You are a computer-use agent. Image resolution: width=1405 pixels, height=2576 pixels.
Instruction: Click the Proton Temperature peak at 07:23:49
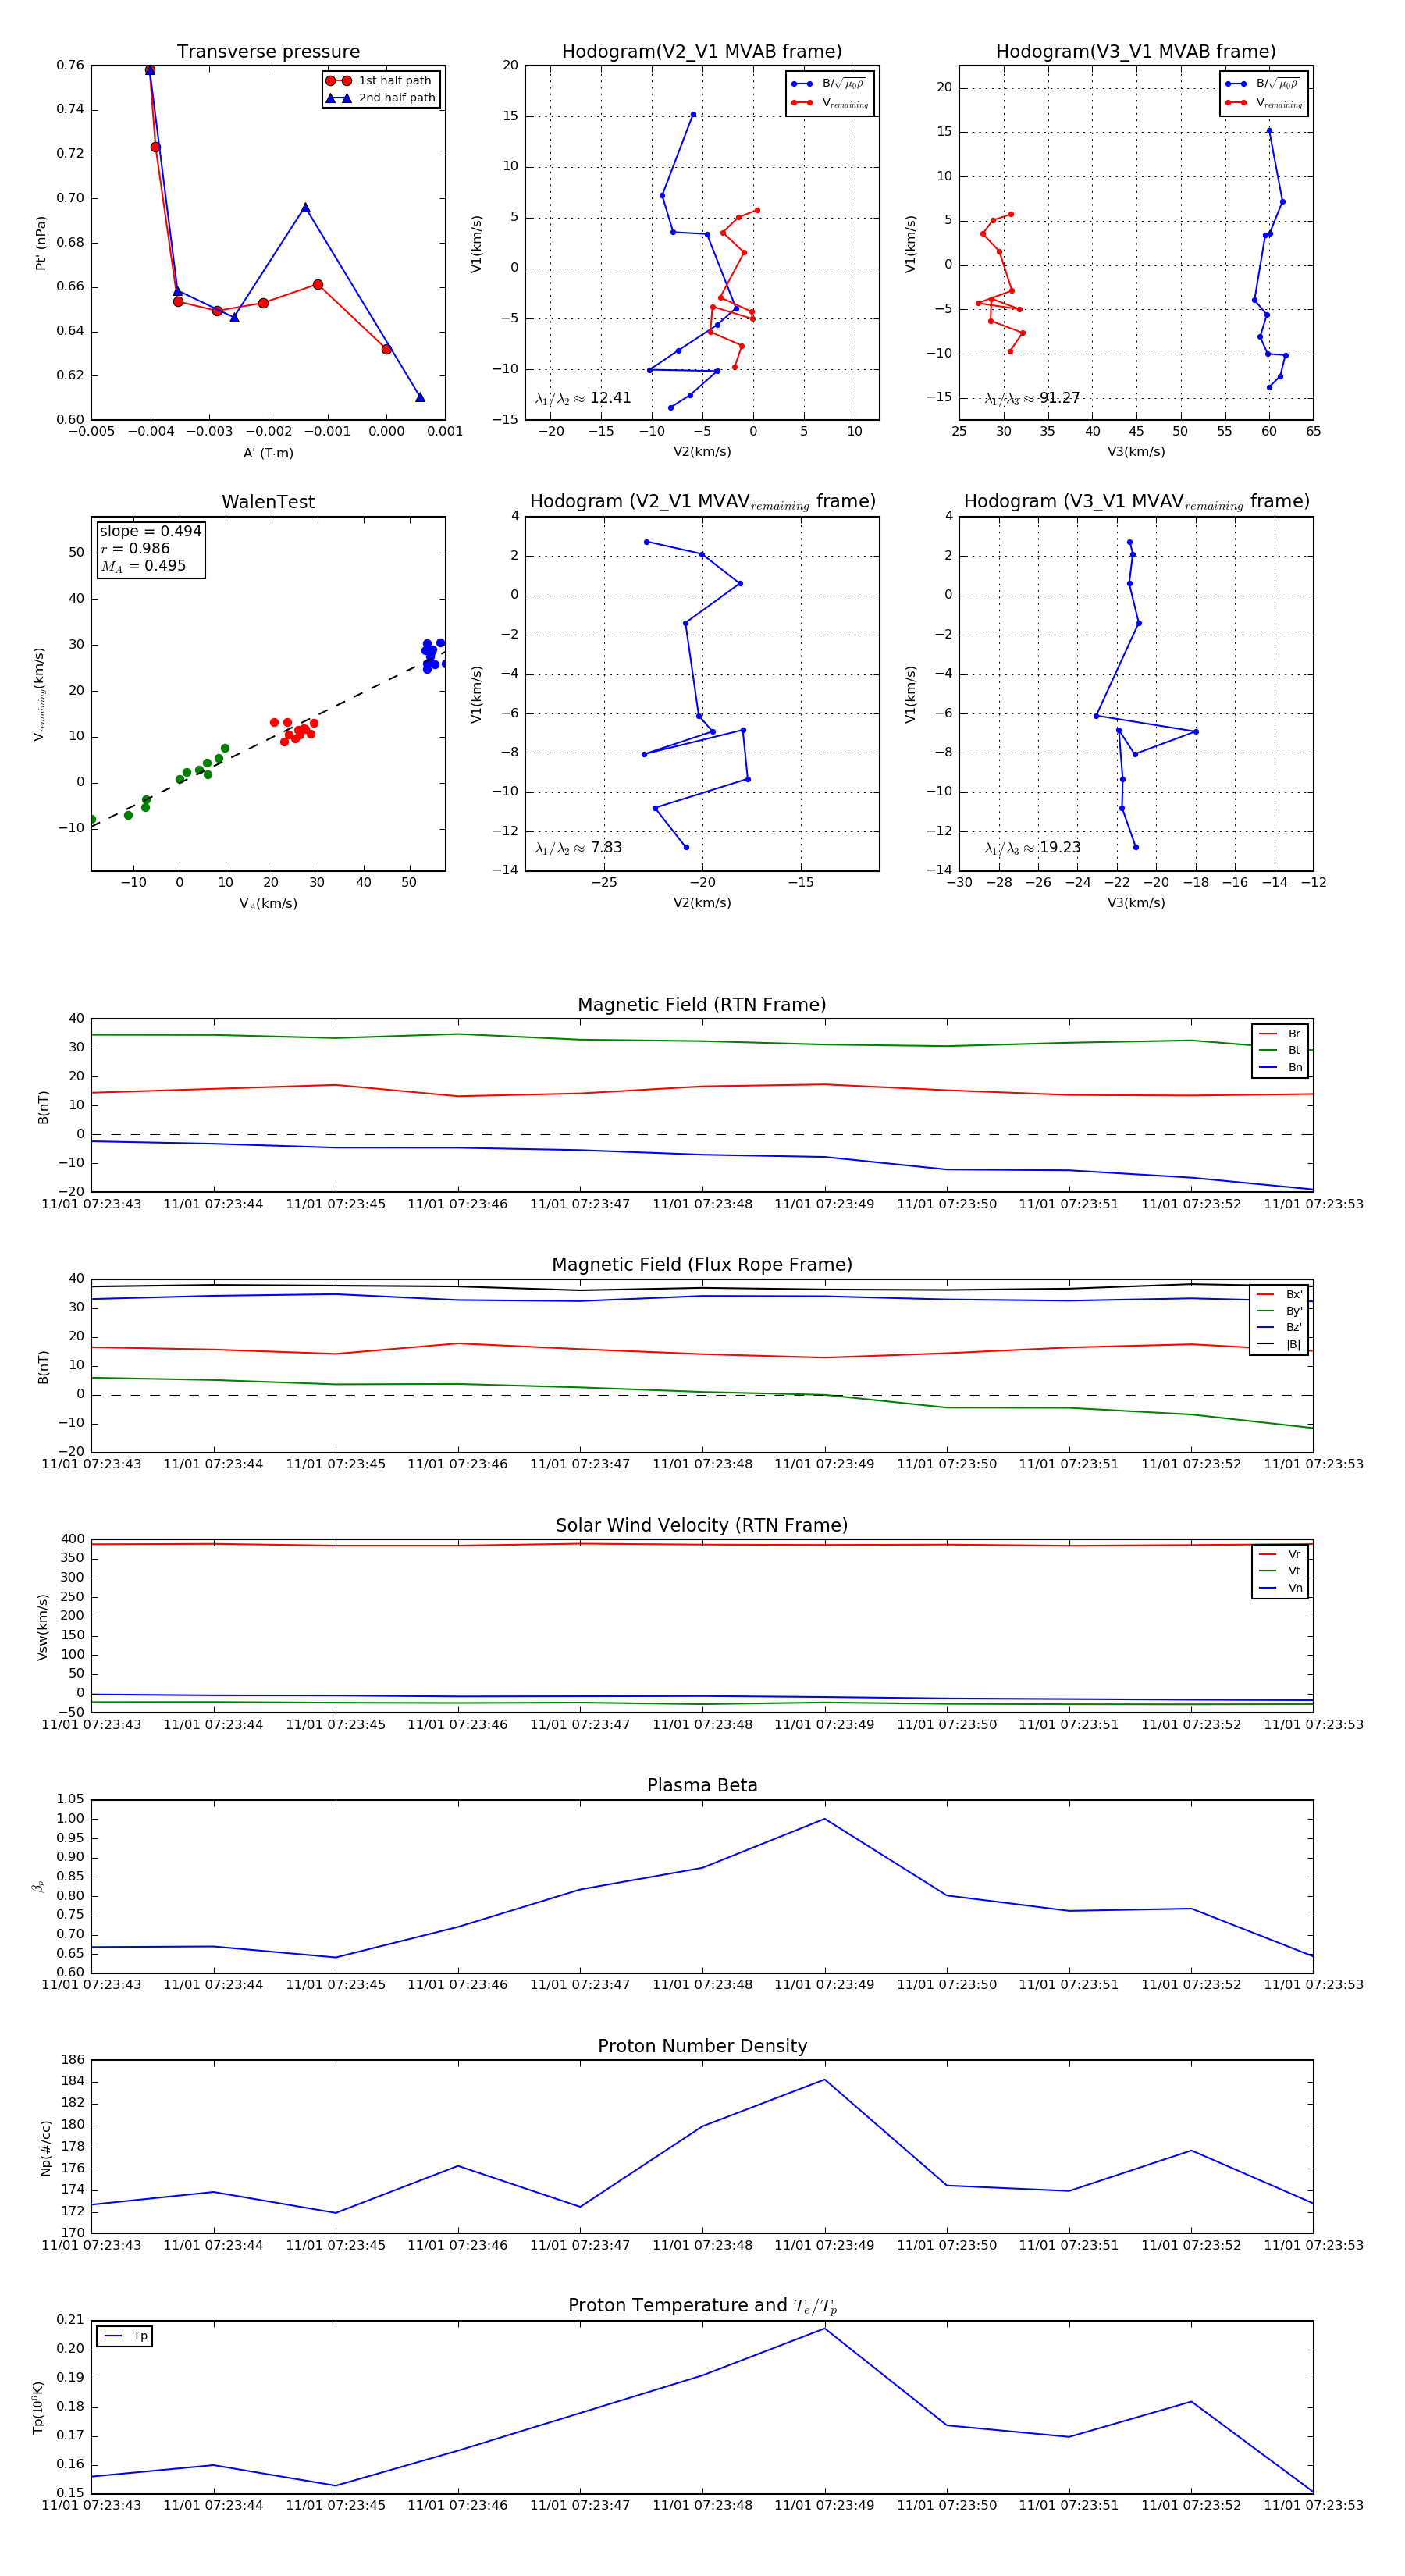(824, 2329)
